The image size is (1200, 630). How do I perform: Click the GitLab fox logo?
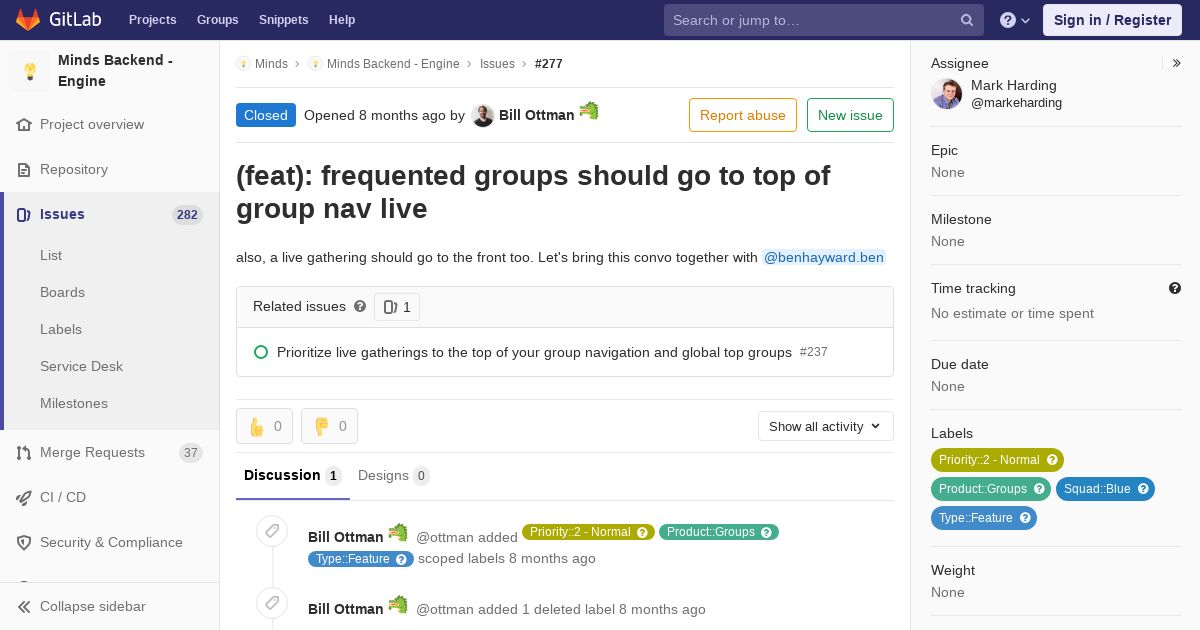point(28,20)
